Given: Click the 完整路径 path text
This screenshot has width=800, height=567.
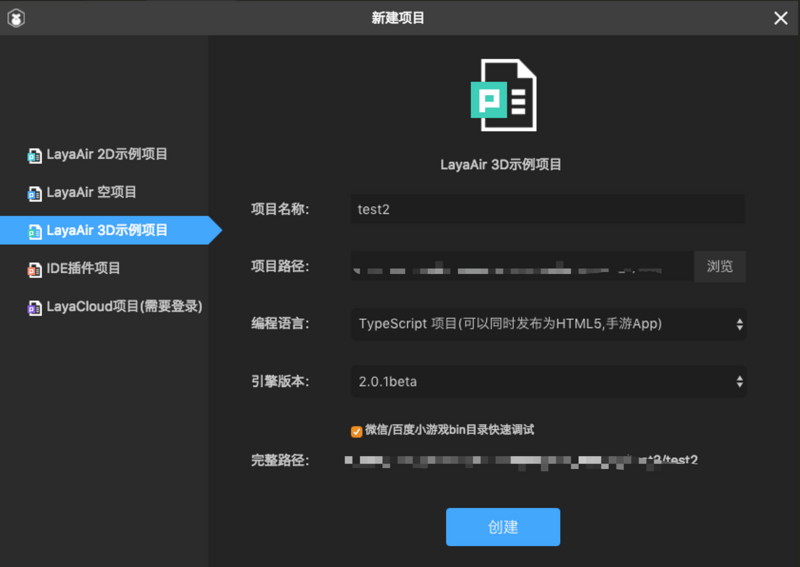Looking at the screenshot, I should point(521,461).
